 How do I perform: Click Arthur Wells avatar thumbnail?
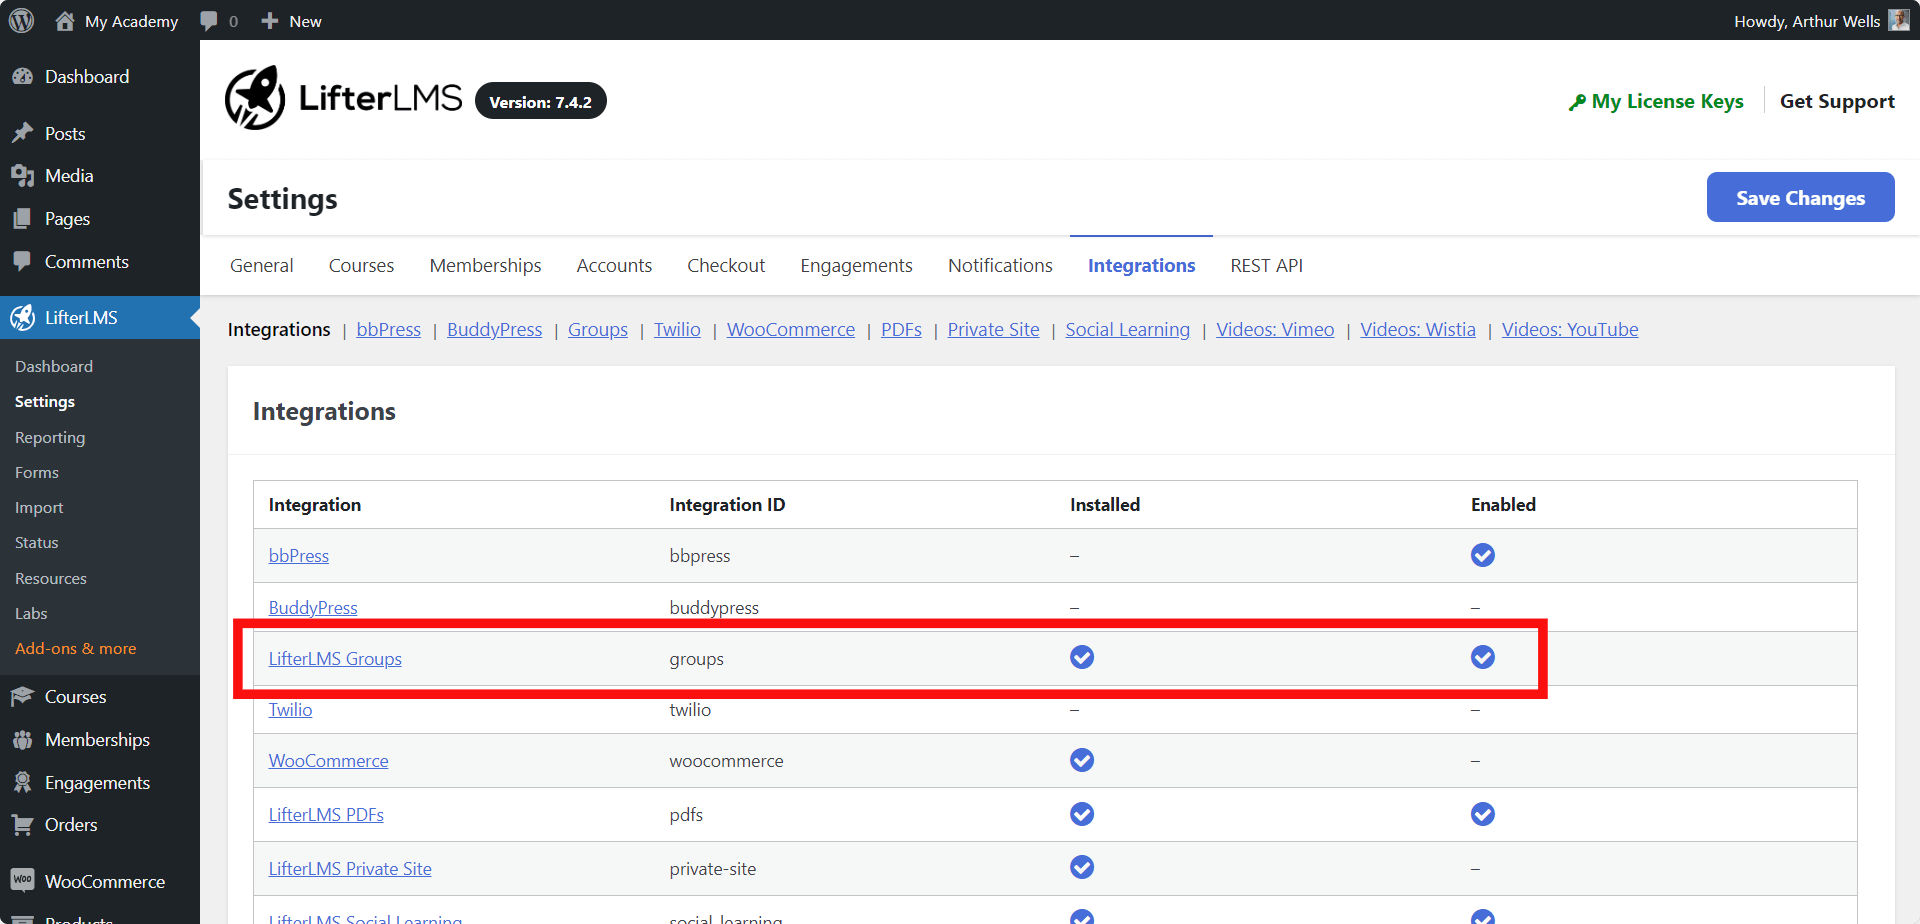1899,20
